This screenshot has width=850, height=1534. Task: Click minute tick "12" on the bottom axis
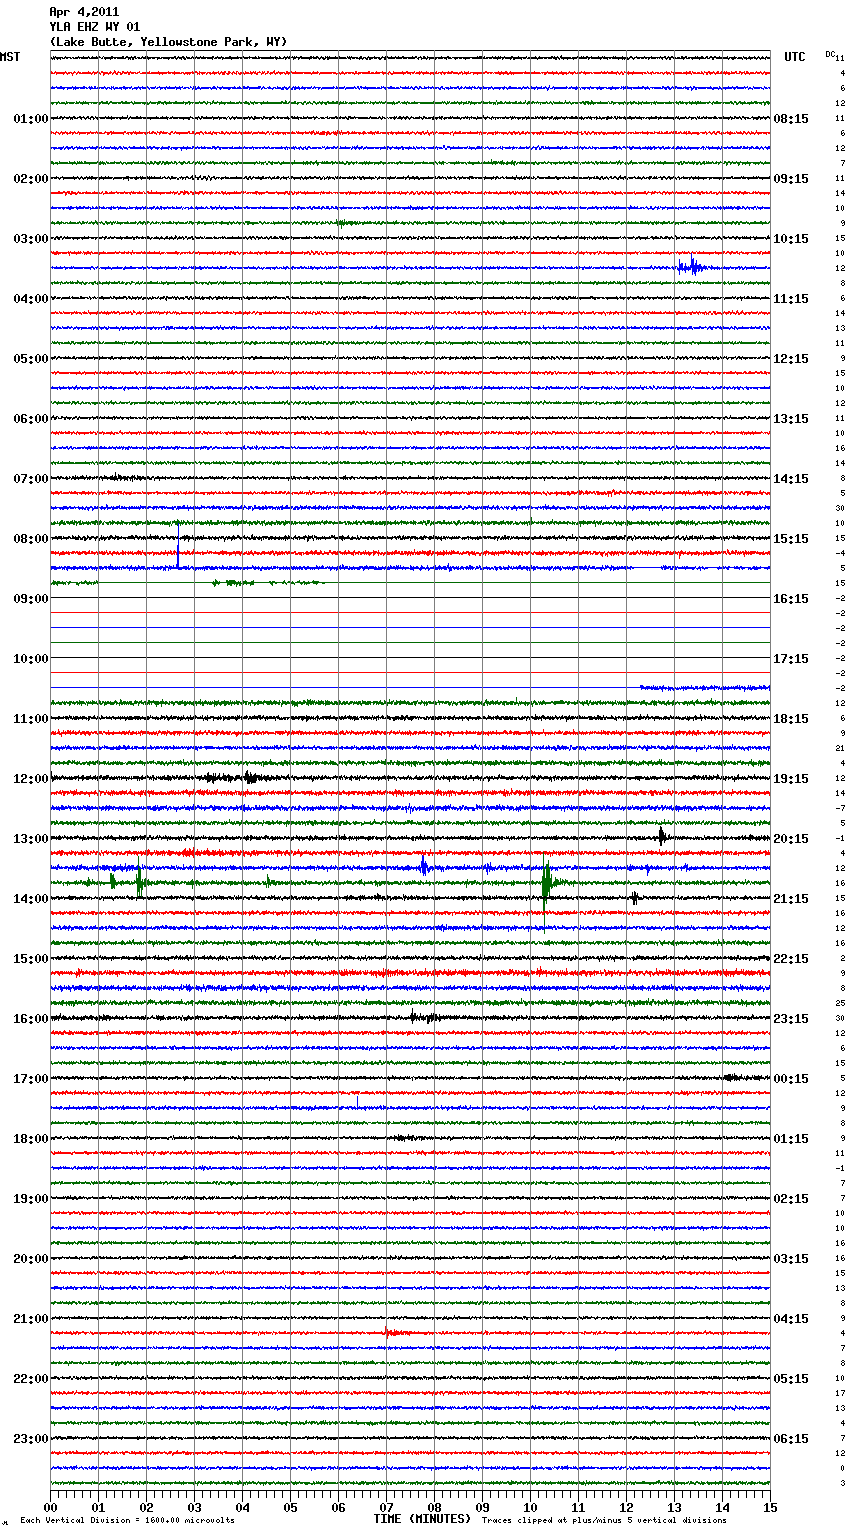626,1507
